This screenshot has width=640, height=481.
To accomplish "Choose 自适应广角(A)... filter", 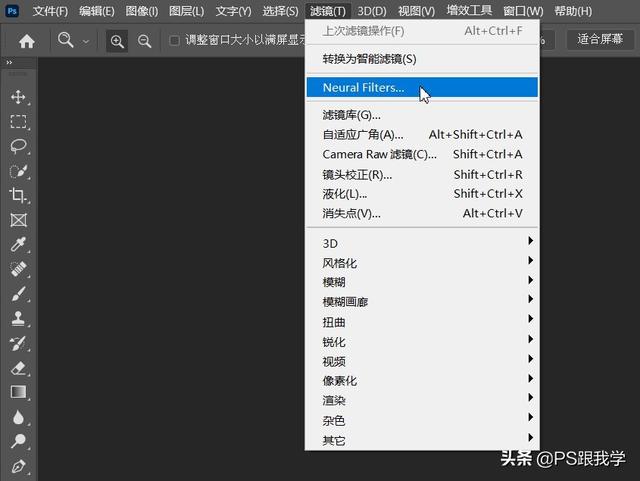I will click(422, 135).
